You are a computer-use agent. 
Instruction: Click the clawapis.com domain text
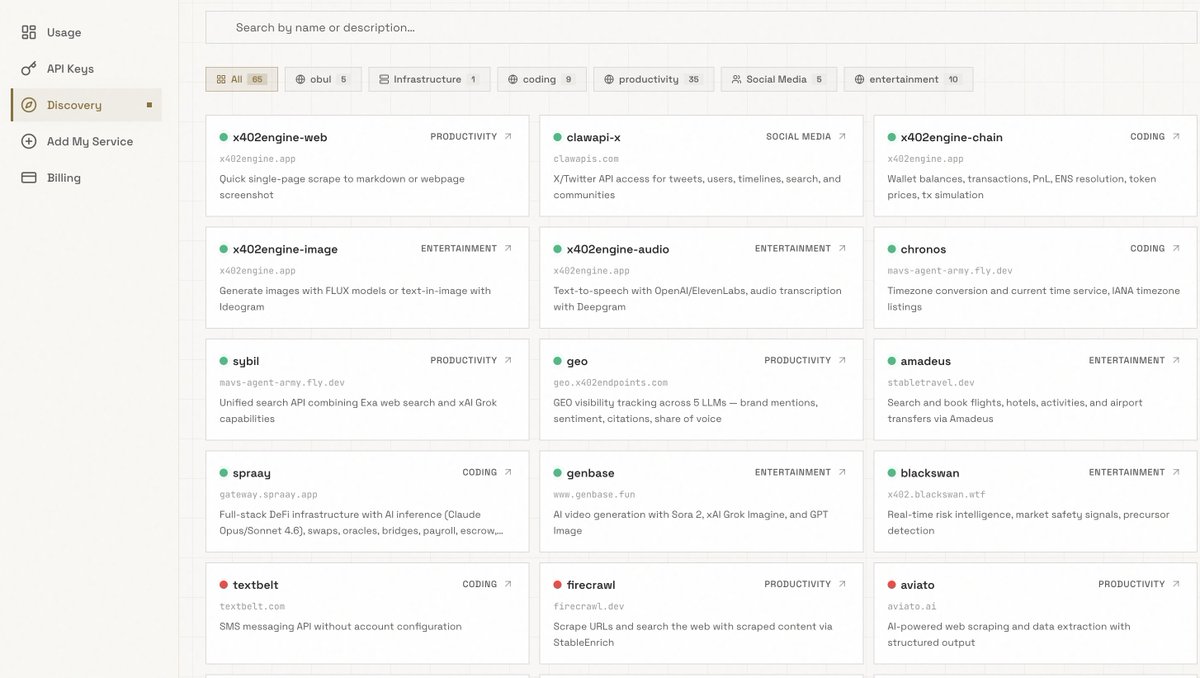[587, 159]
